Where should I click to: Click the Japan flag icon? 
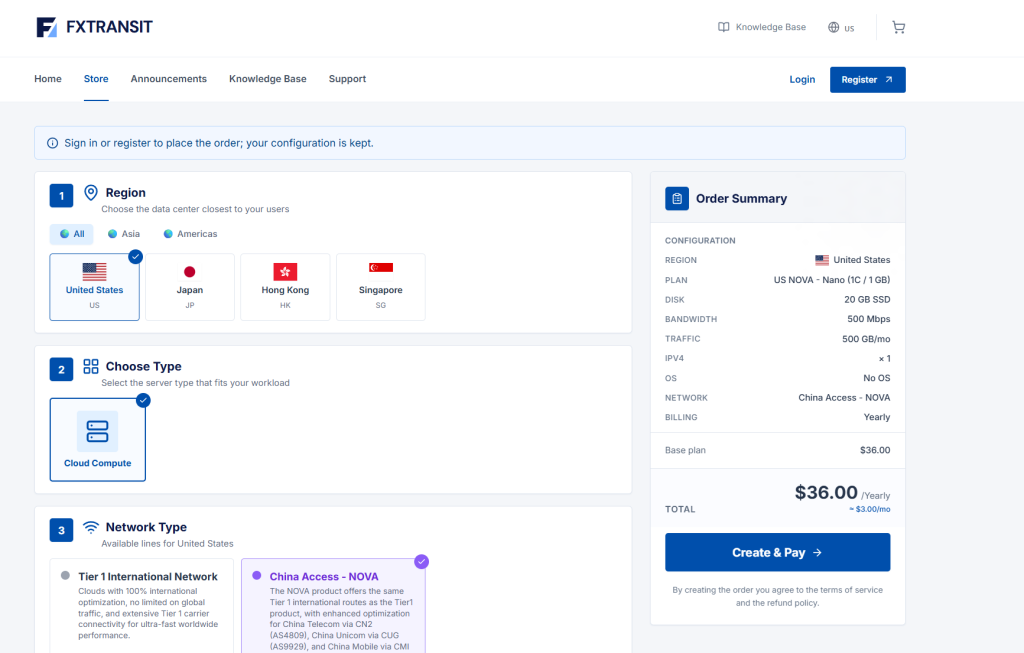click(x=189, y=272)
